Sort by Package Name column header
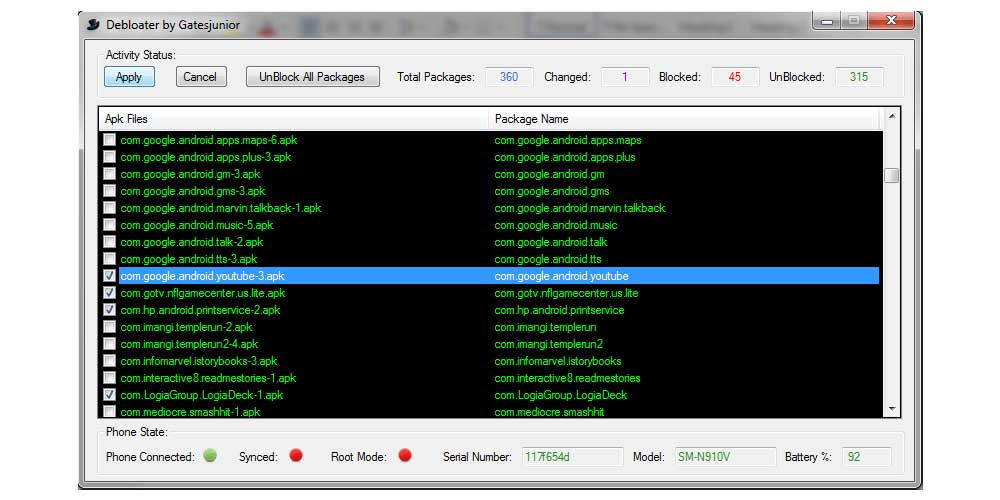 click(x=684, y=119)
